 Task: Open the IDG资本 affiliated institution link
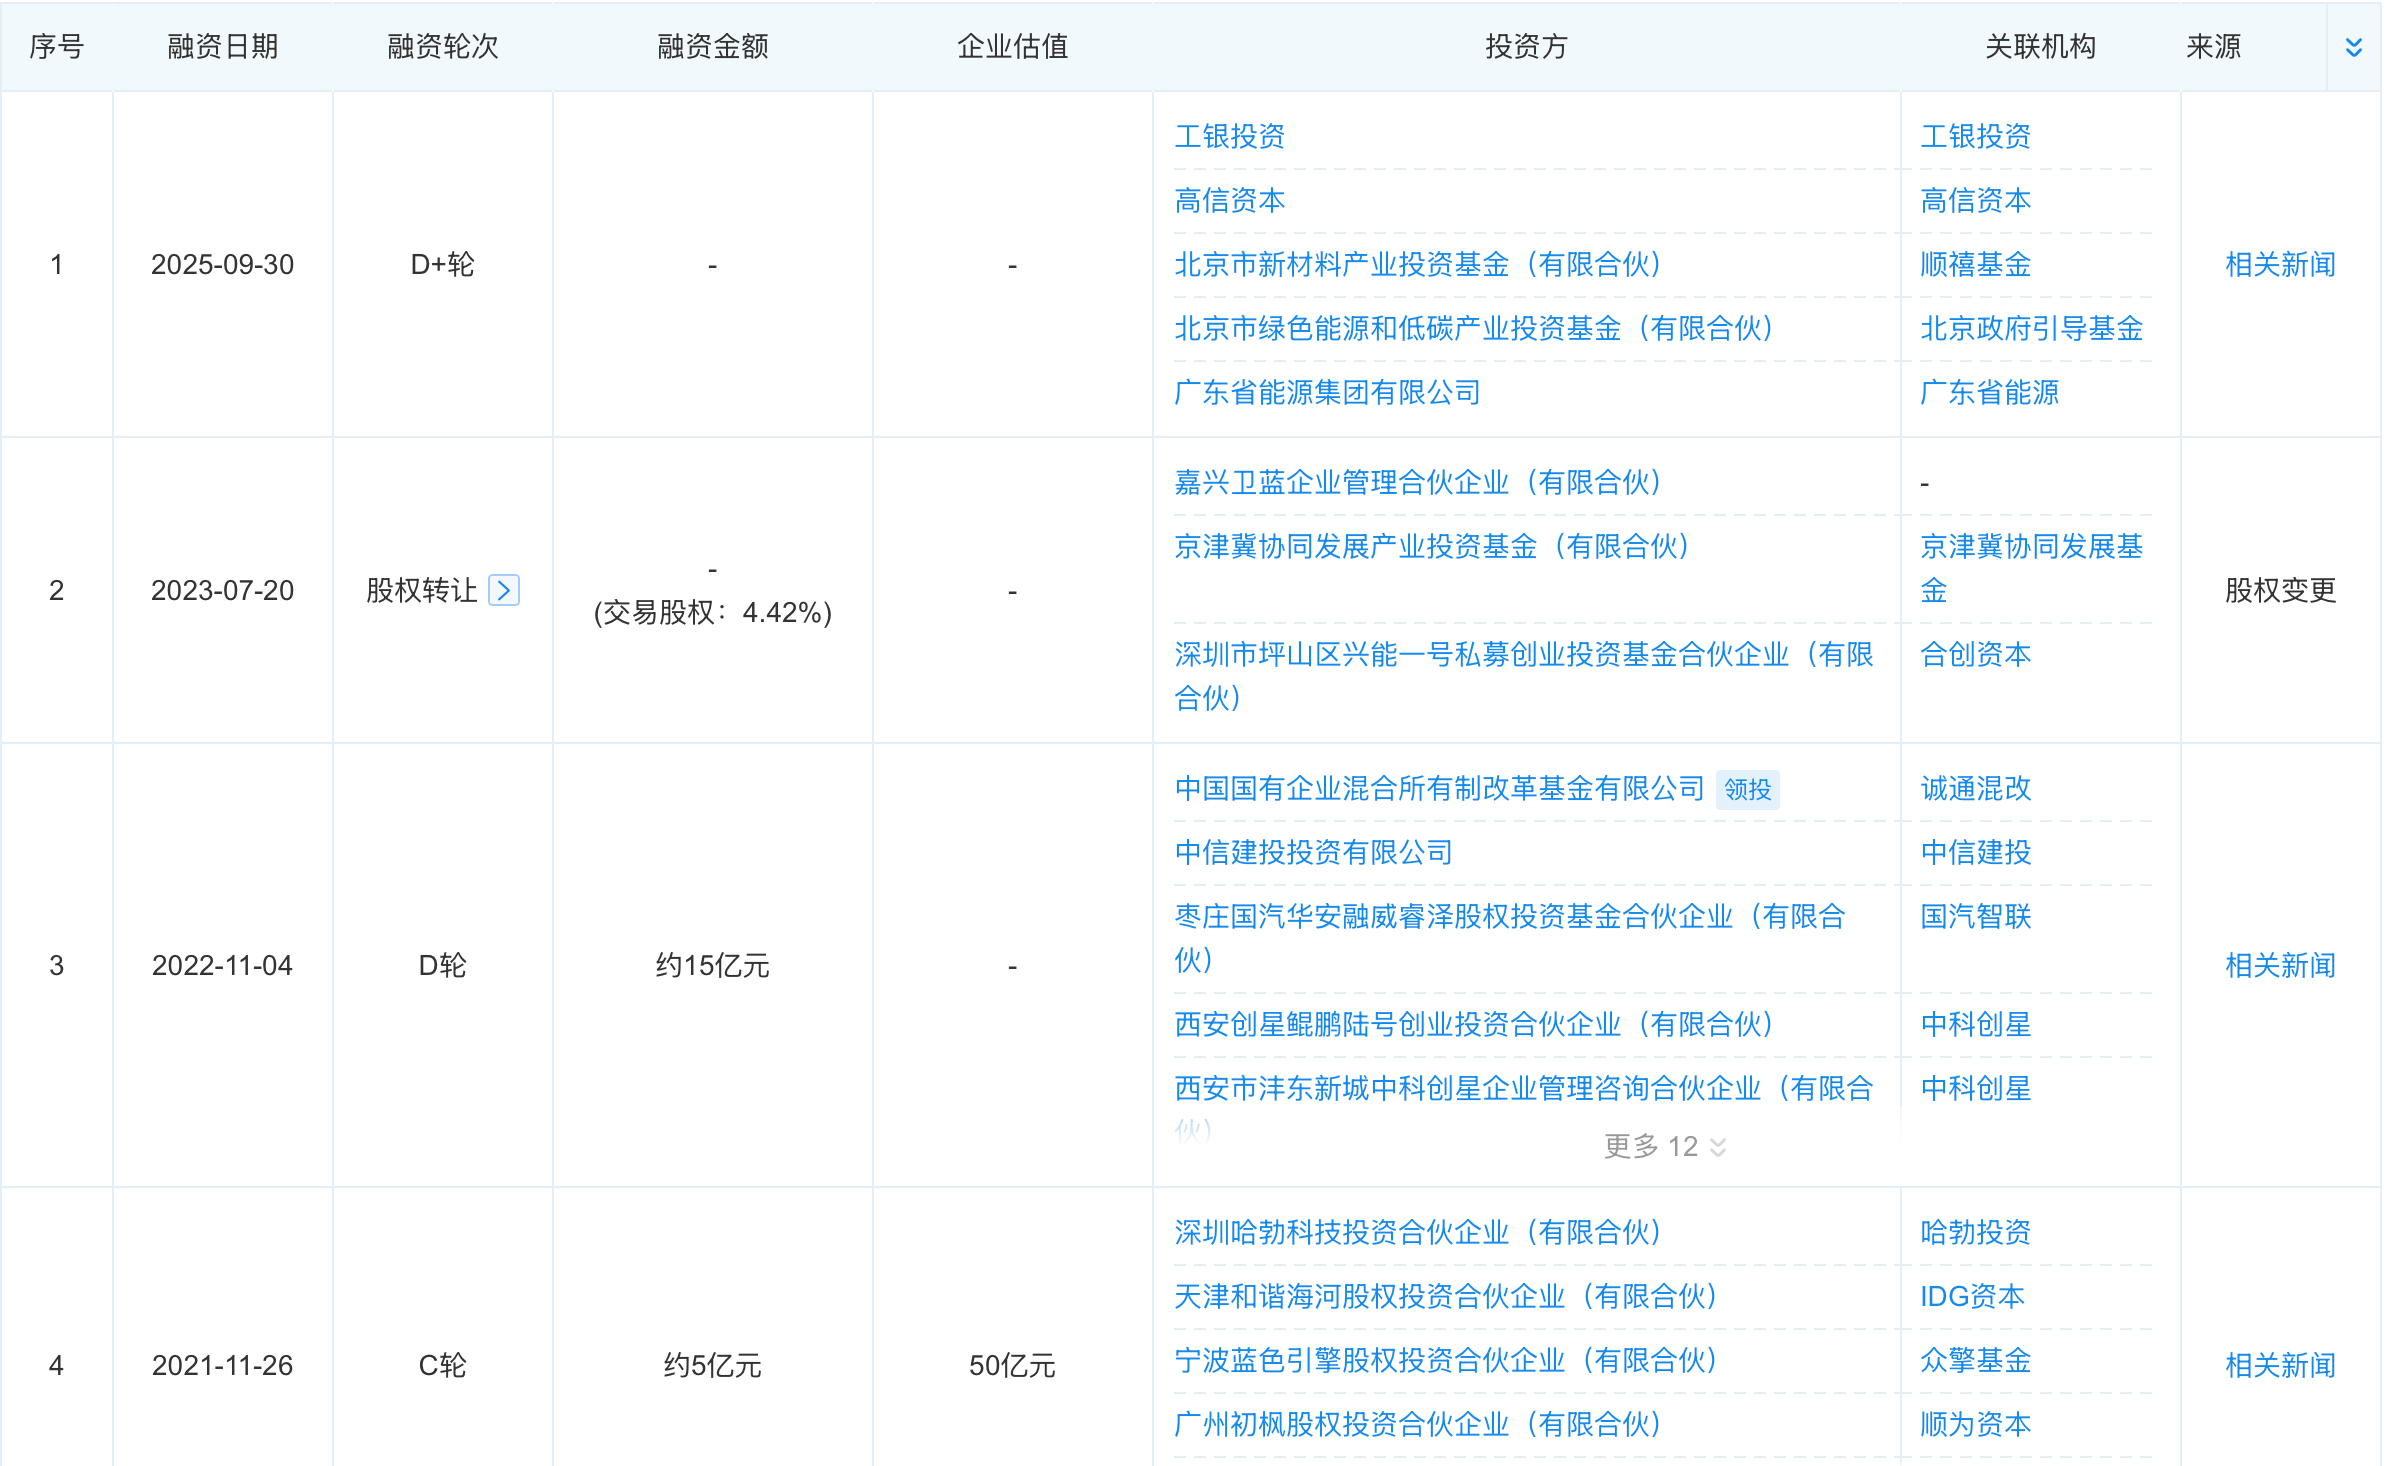(1974, 1296)
